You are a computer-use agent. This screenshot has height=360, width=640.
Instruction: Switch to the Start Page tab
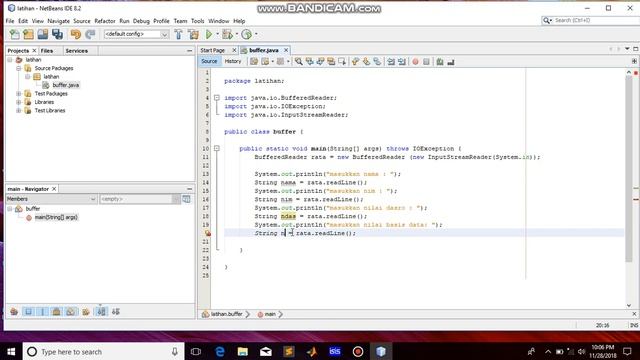coord(213,50)
